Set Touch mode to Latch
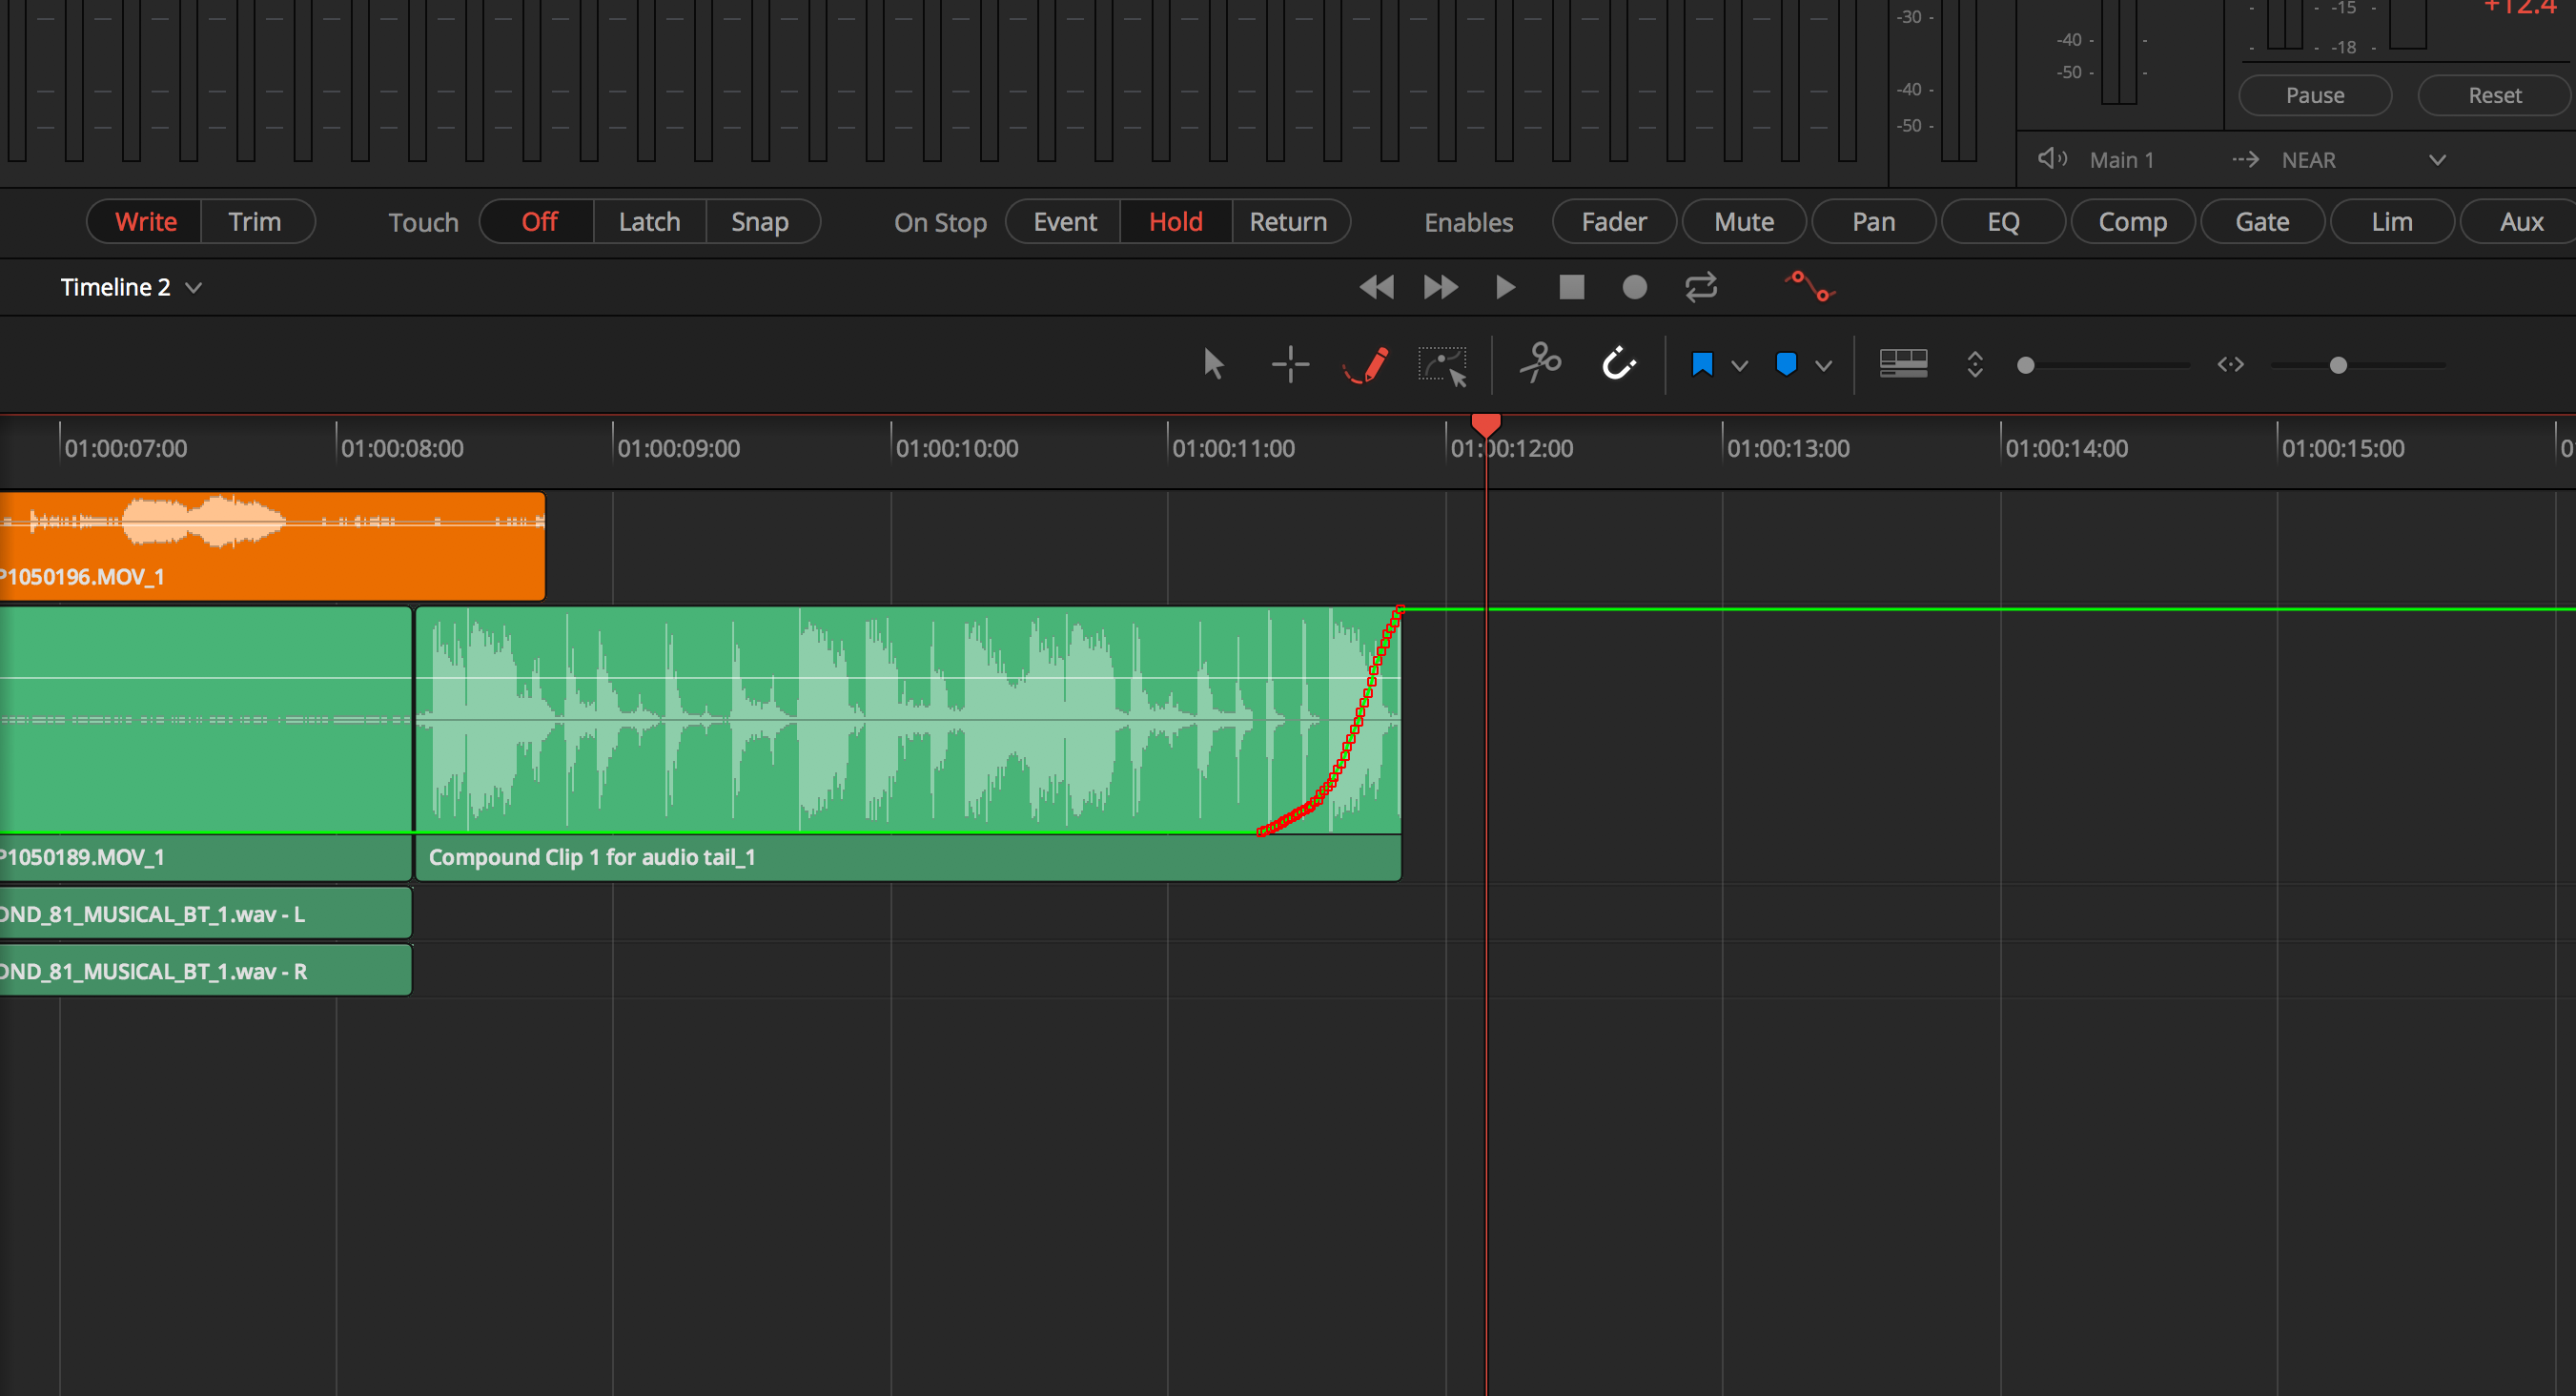 [x=649, y=222]
